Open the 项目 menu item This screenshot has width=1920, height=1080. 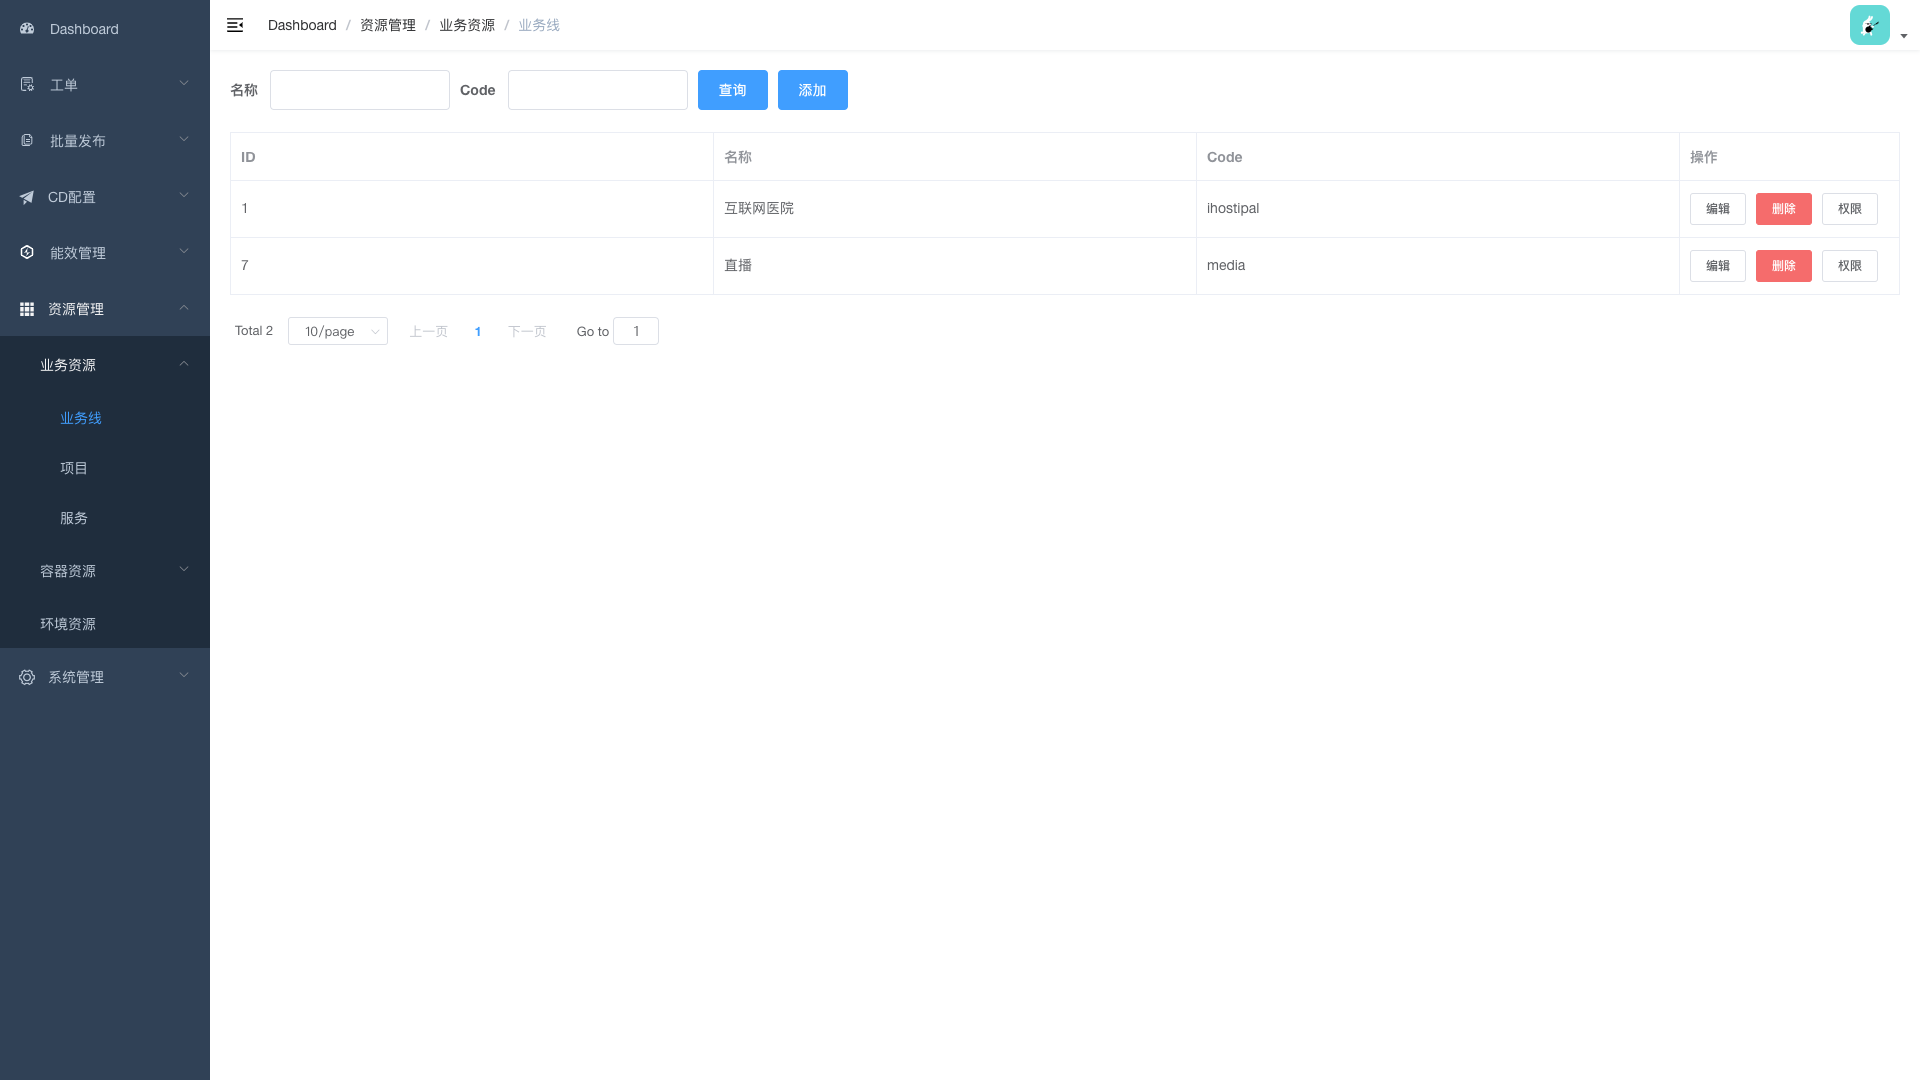point(74,468)
